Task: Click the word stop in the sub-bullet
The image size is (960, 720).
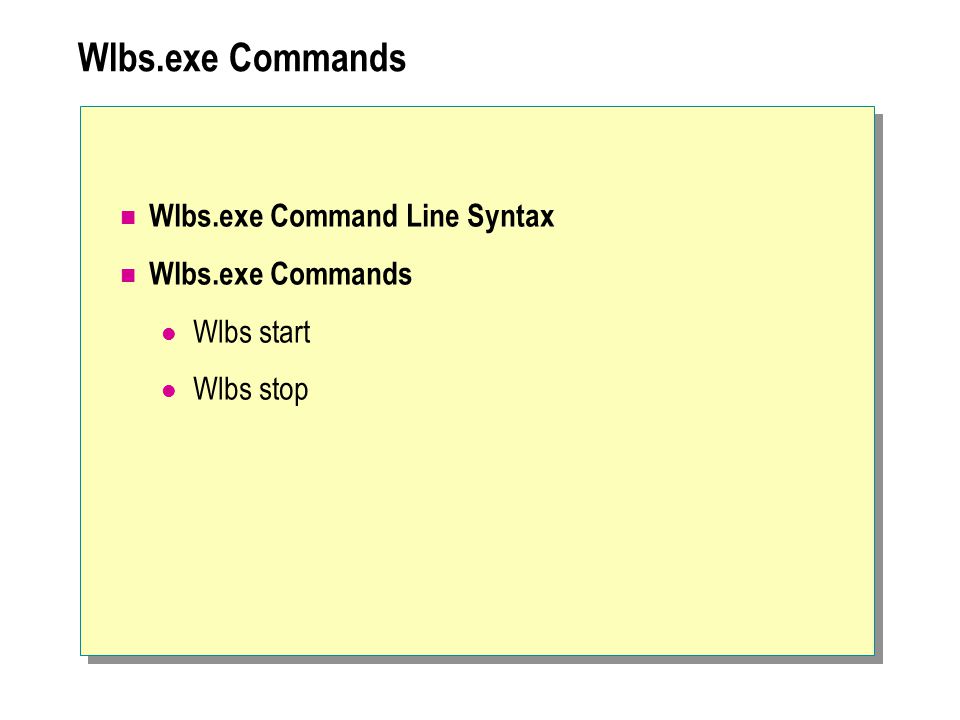Action: tap(283, 391)
